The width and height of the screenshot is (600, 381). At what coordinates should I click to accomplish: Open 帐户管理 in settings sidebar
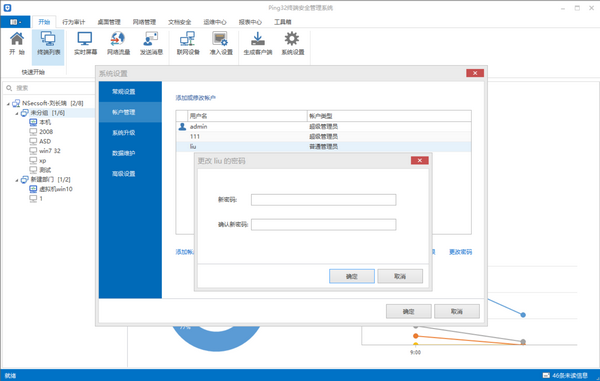click(130, 112)
